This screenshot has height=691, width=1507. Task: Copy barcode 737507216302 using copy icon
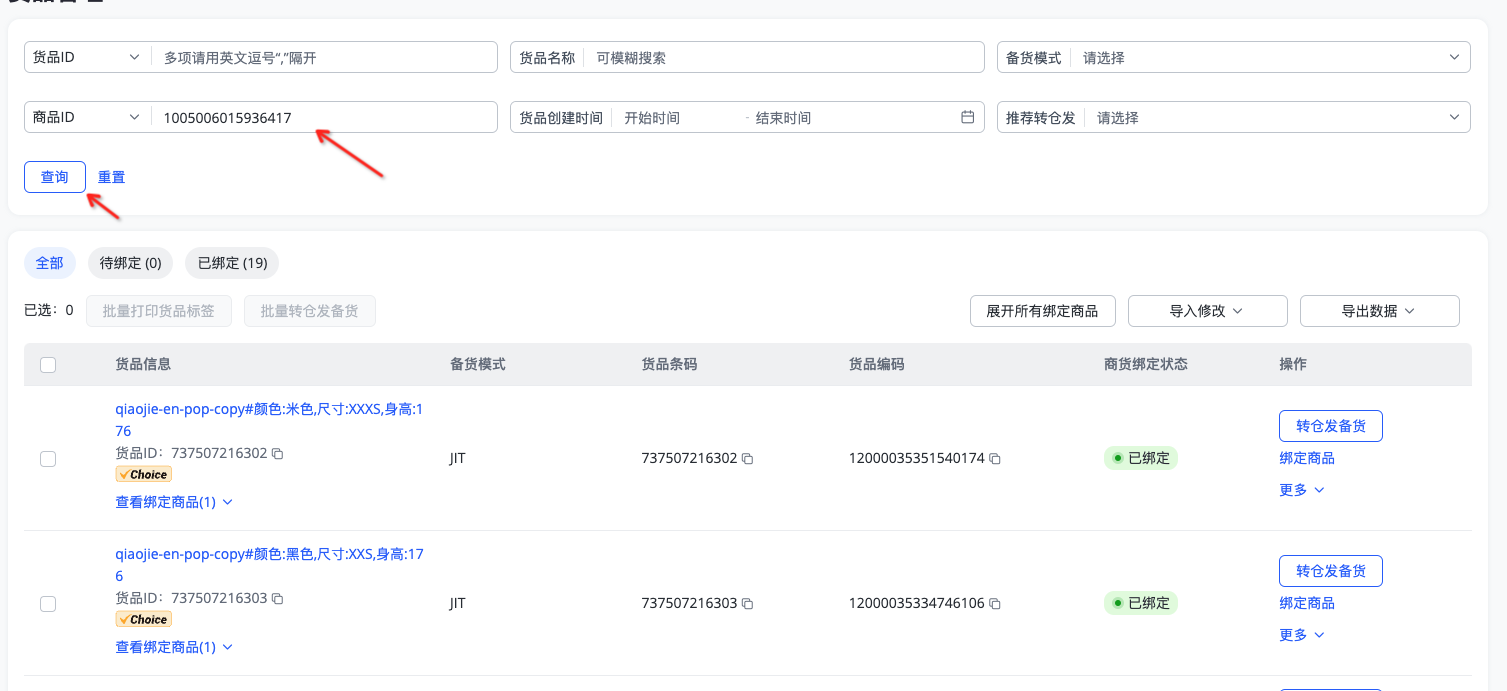point(747,459)
